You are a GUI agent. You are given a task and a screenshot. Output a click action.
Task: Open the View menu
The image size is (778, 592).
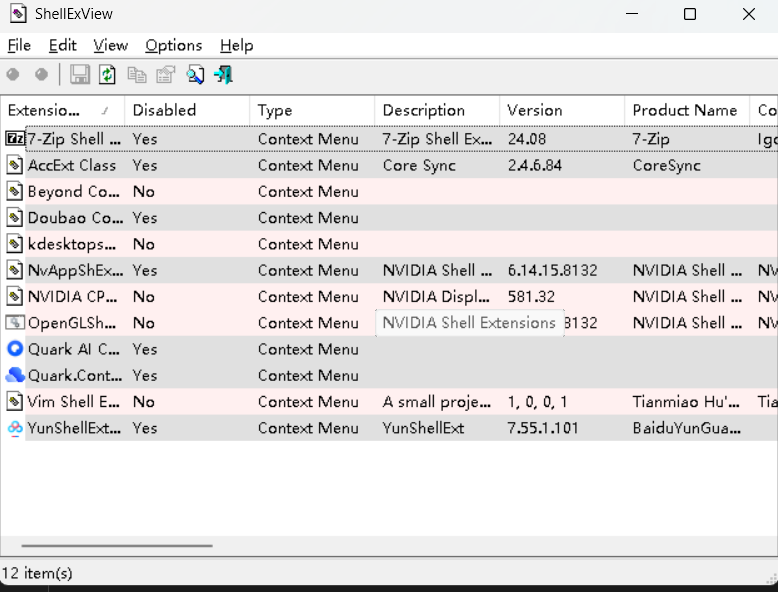(x=110, y=45)
